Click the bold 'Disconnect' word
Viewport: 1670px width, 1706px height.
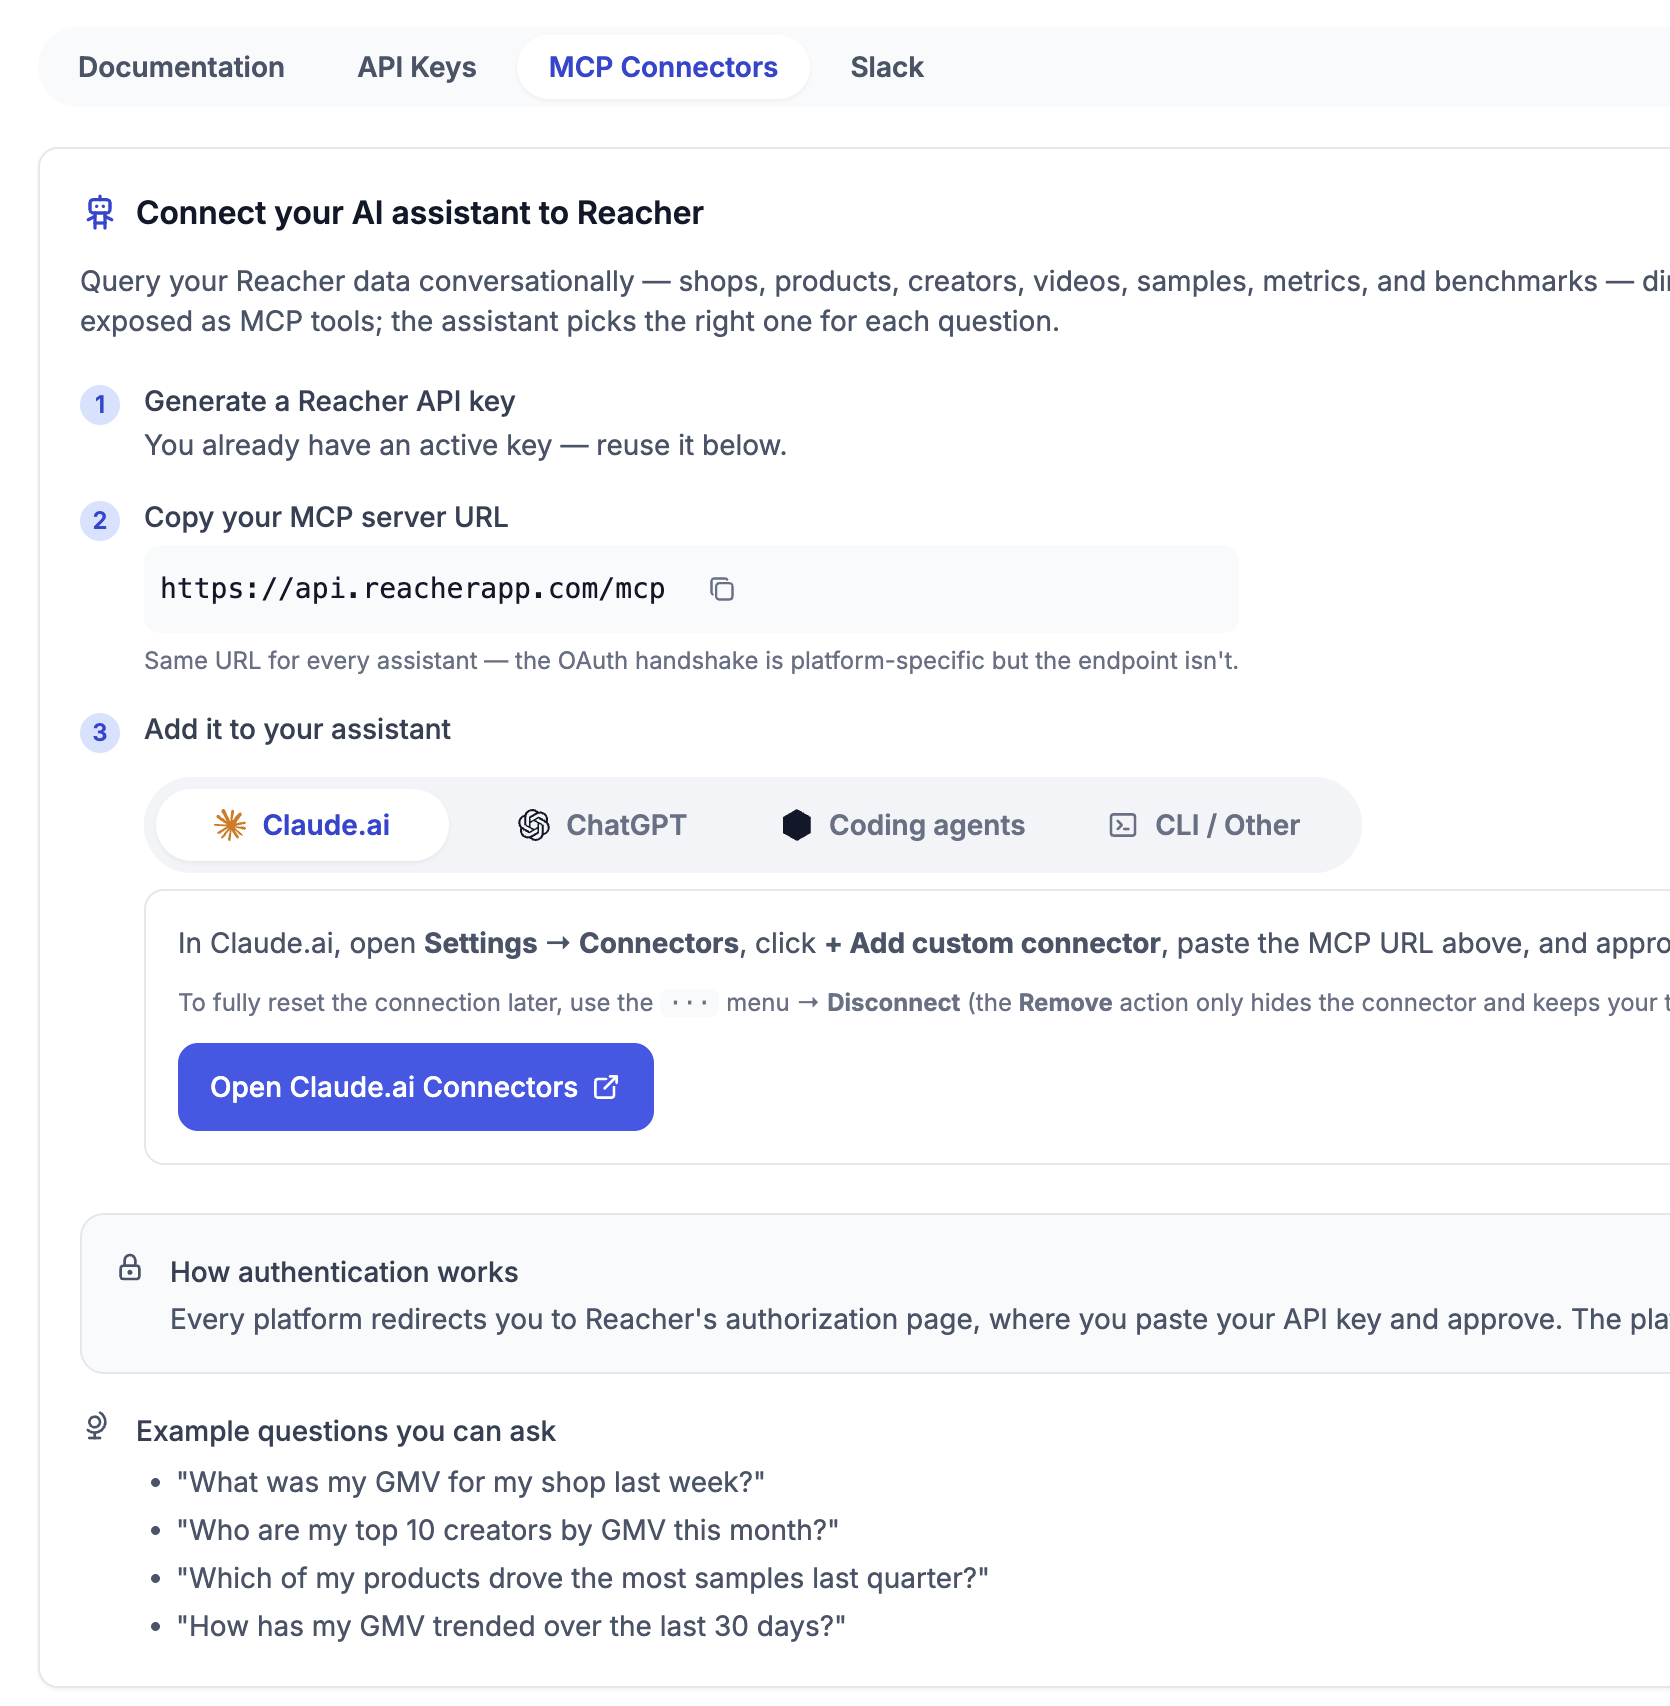[x=893, y=1002]
